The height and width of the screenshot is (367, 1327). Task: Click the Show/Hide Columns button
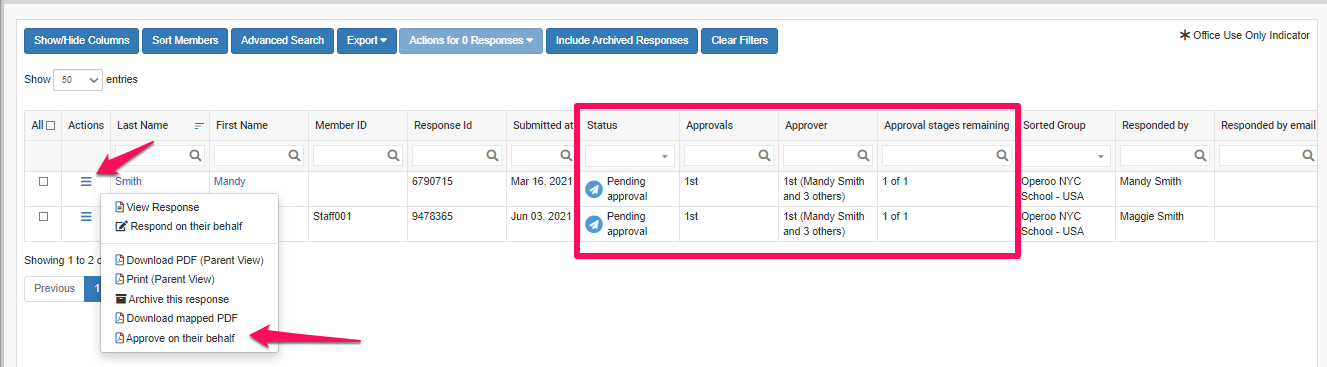(x=82, y=41)
